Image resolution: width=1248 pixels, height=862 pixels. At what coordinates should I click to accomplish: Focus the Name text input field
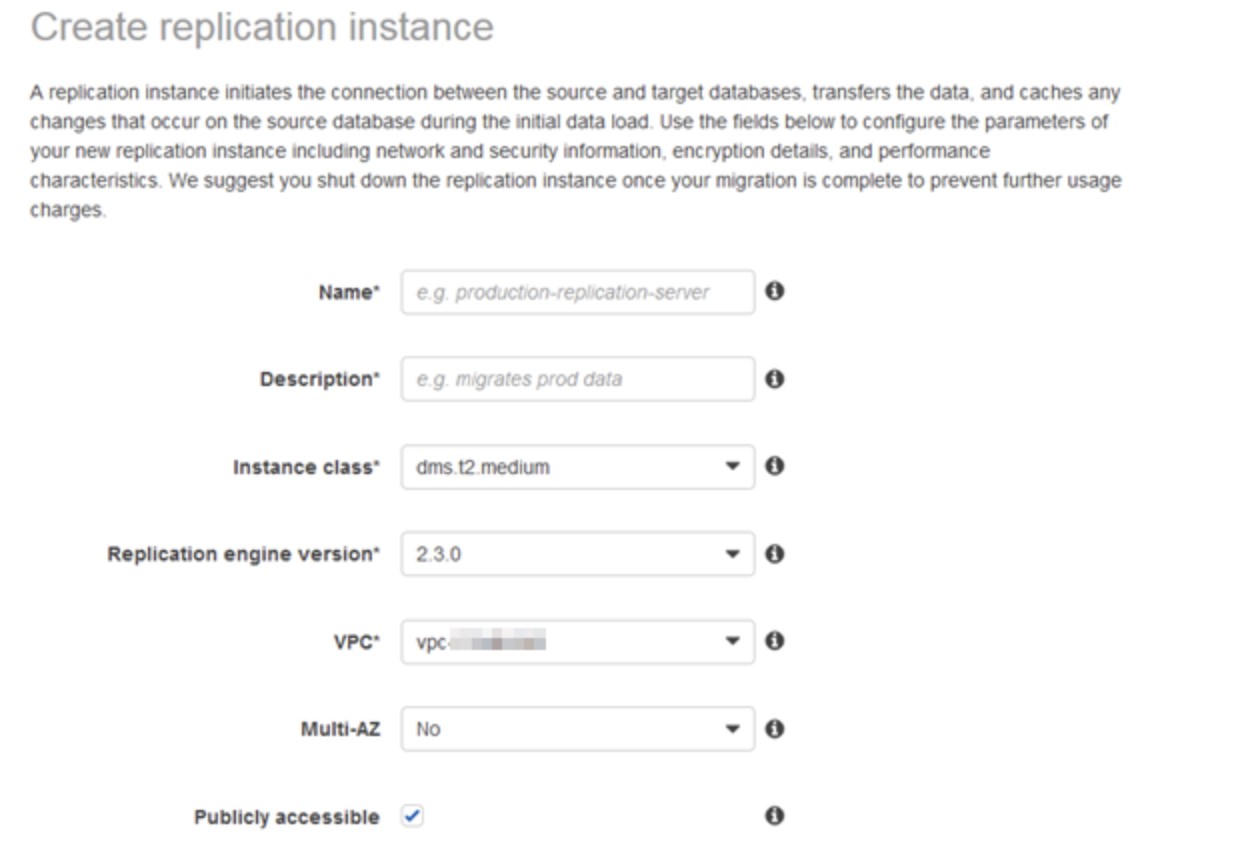click(x=577, y=292)
